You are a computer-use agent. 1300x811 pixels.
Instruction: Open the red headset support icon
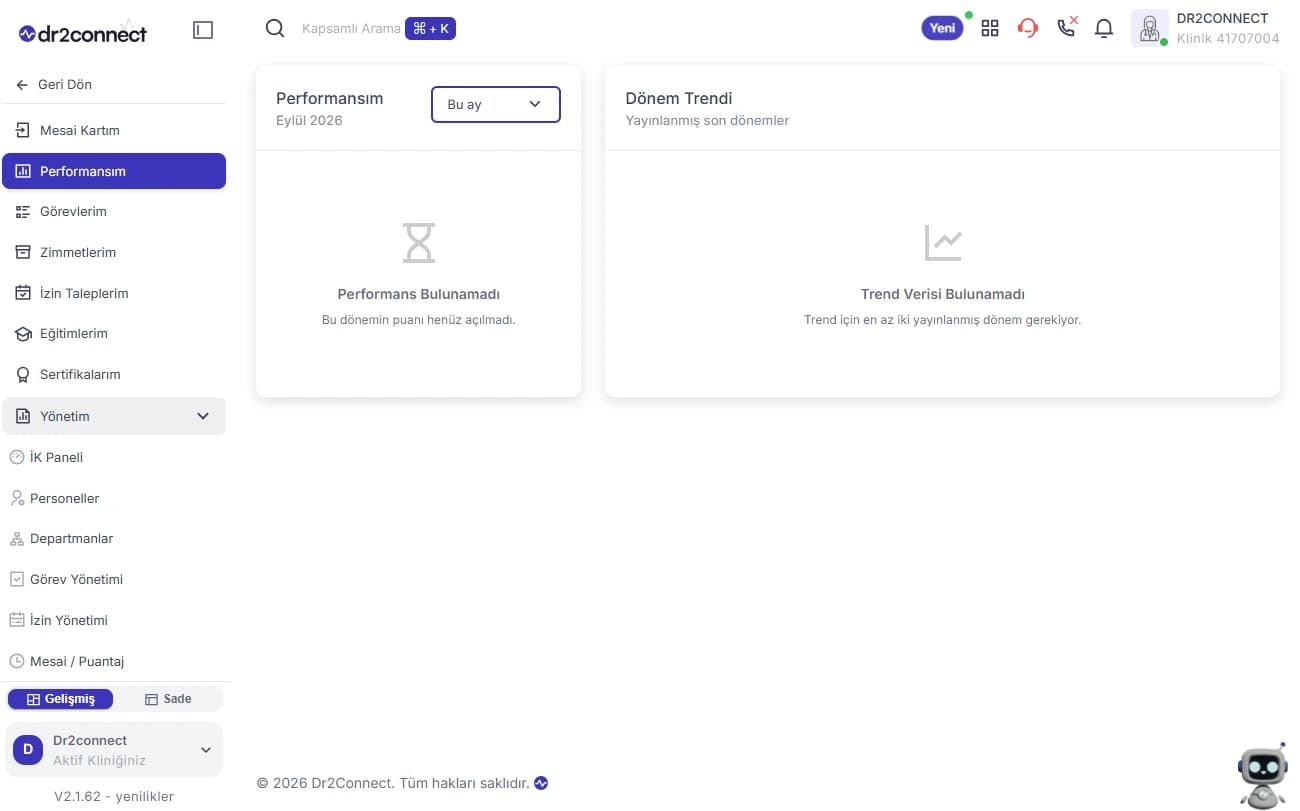tap(1028, 28)
